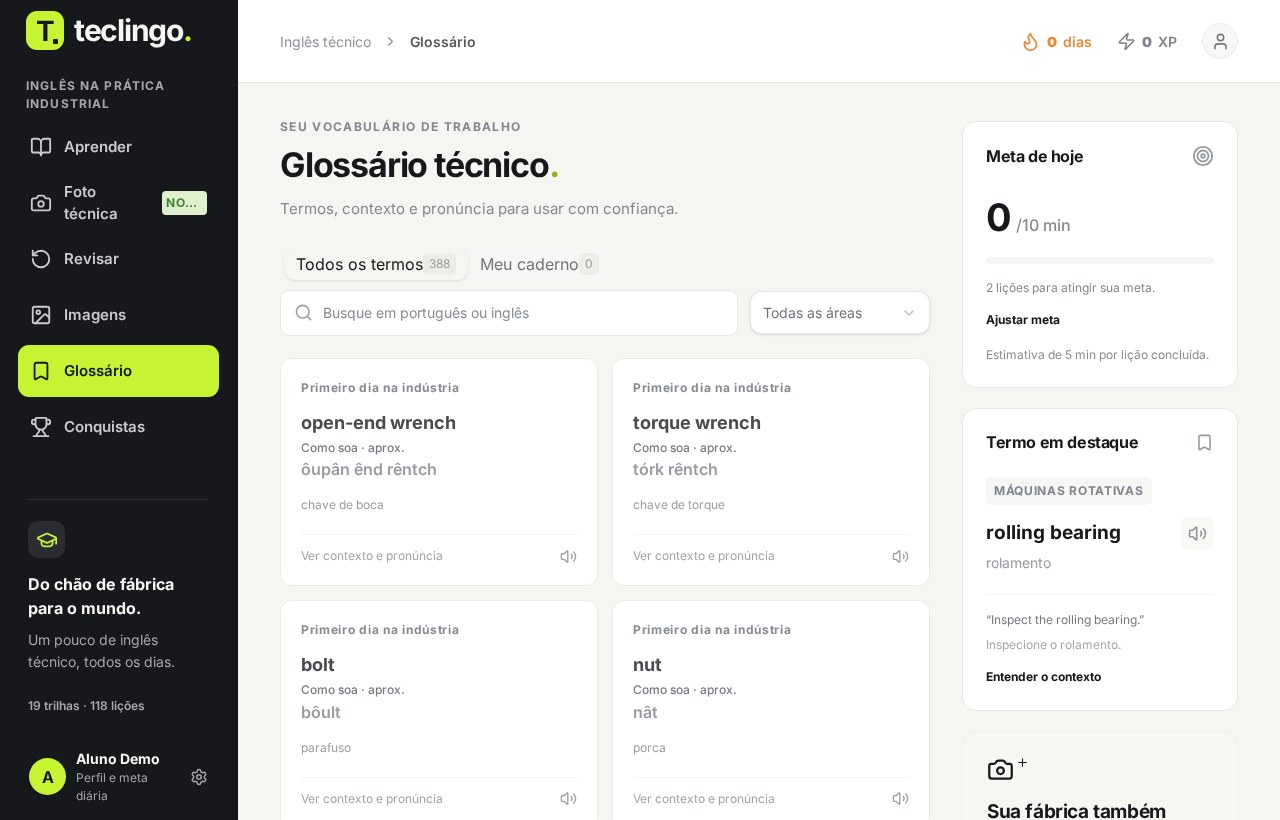Click the XP lightning bolt icon

tap(1126, 42)
